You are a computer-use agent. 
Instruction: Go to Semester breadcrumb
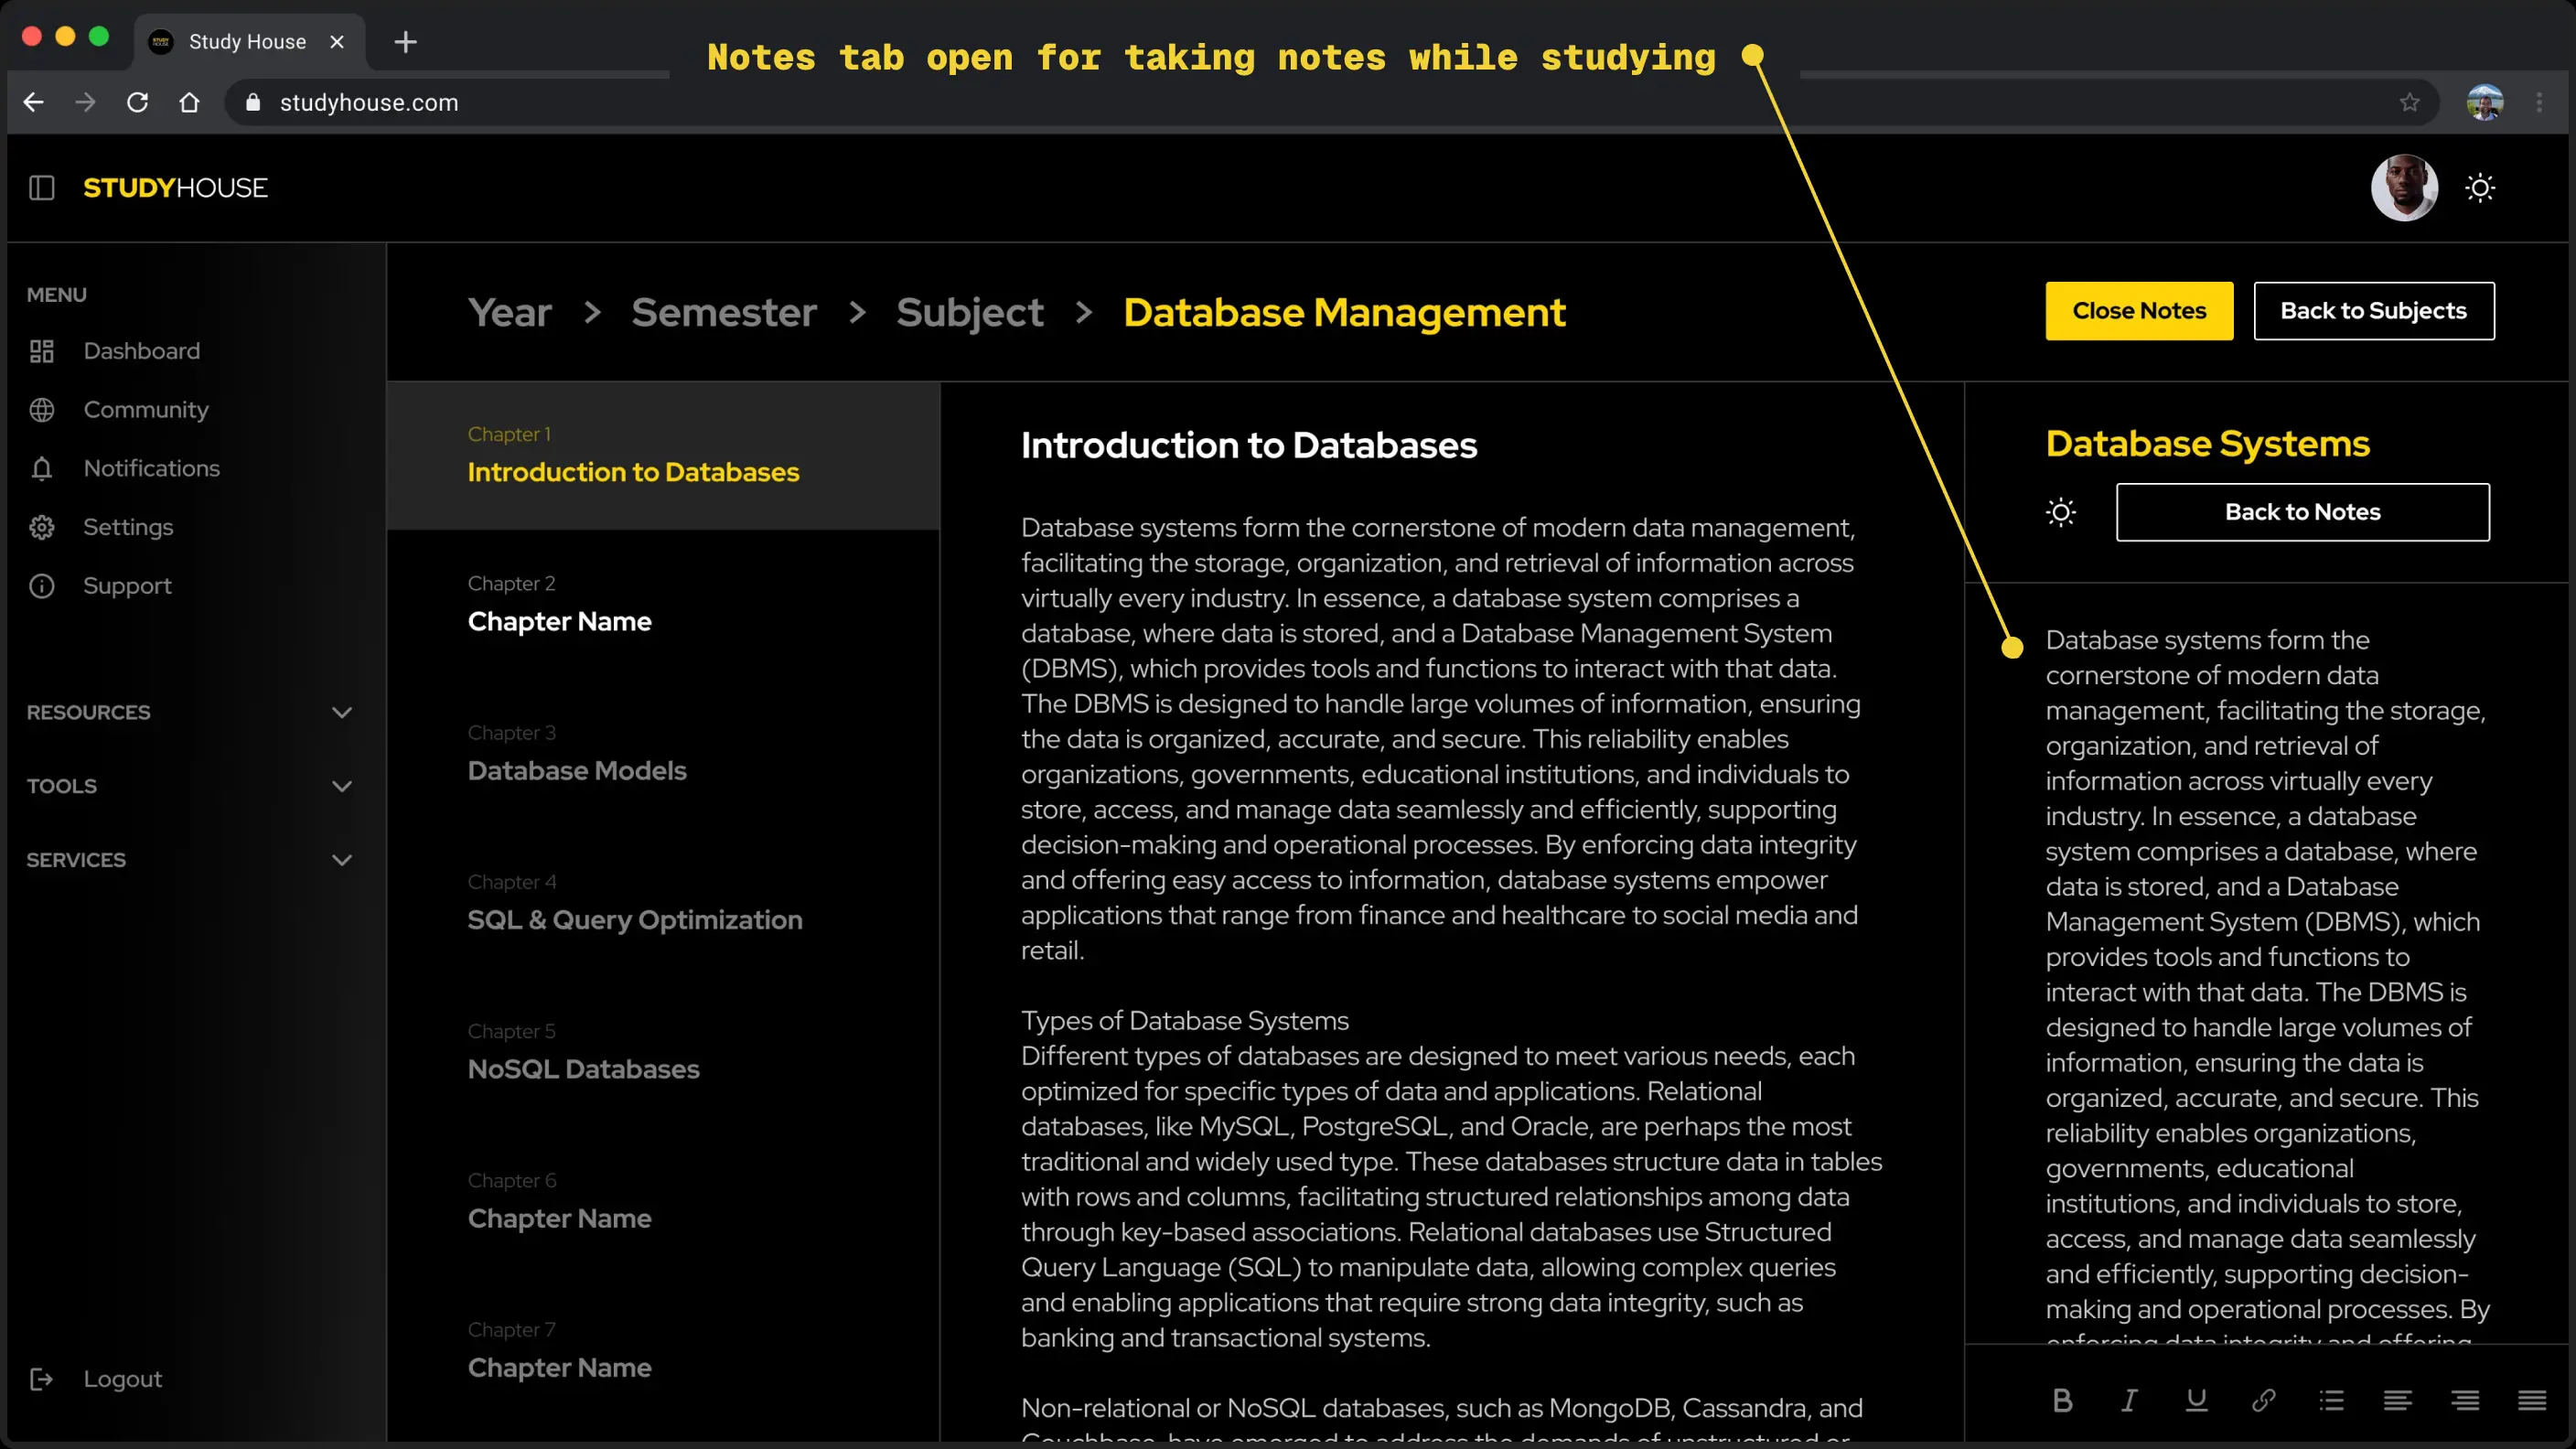724,312
